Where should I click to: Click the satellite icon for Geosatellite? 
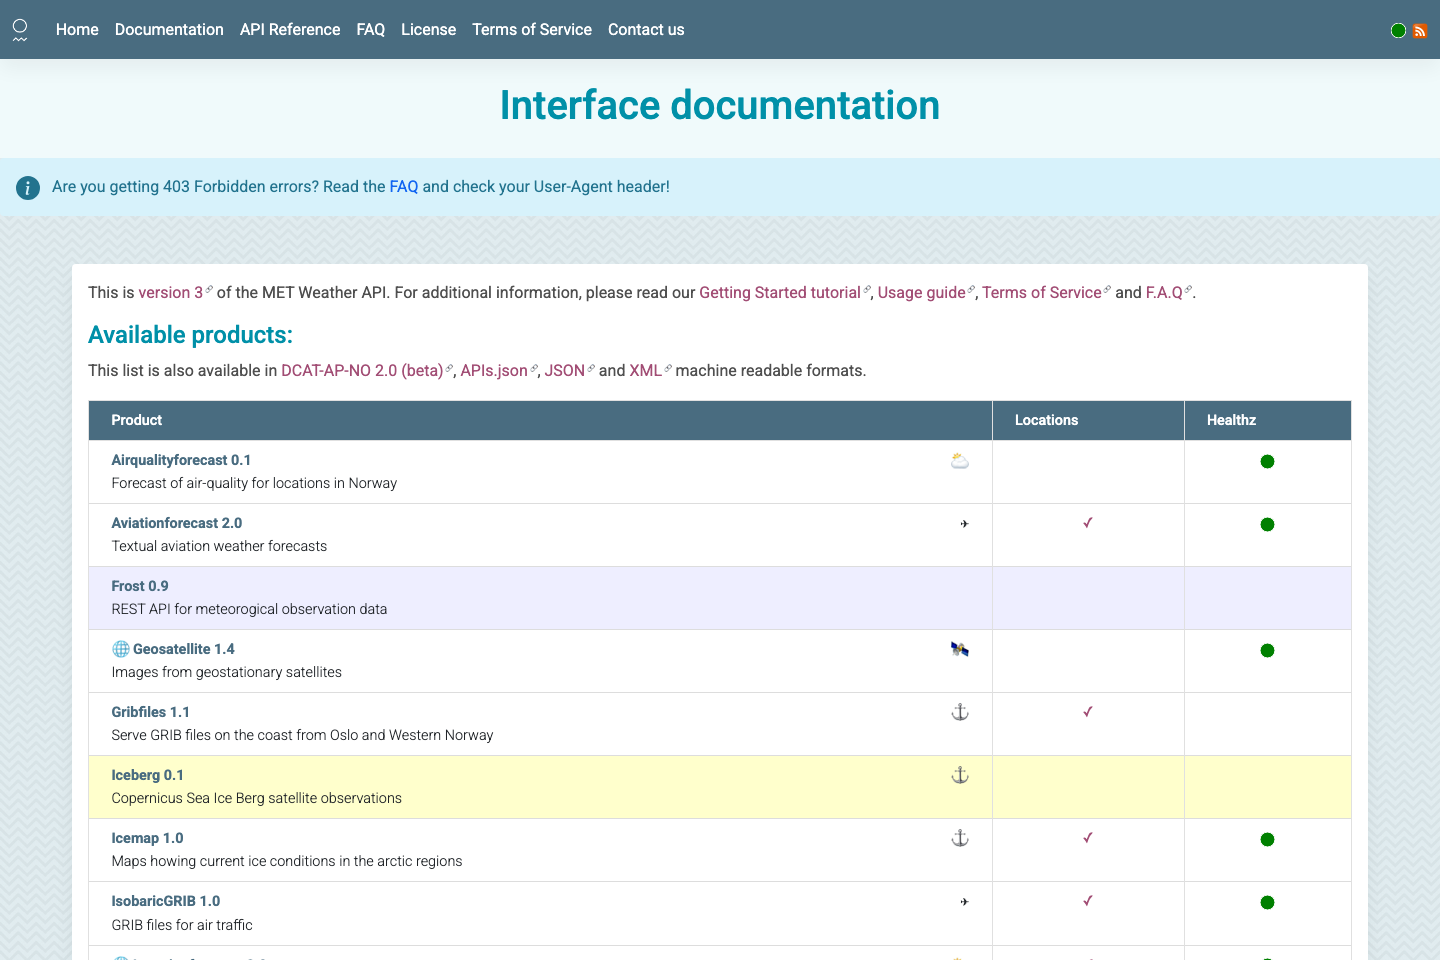pyautogui.click(x=959, y=649)
